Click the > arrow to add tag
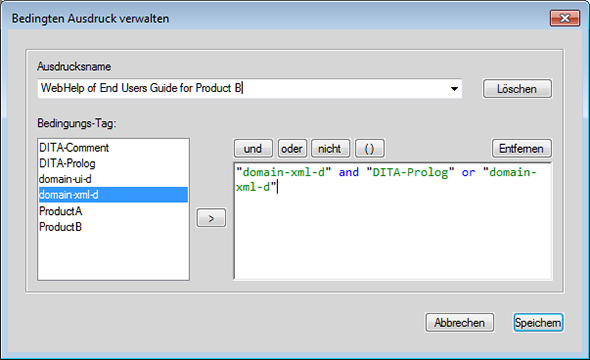Image resolution: width=590 pixels, height=360 pixels. tap(211, 218)
